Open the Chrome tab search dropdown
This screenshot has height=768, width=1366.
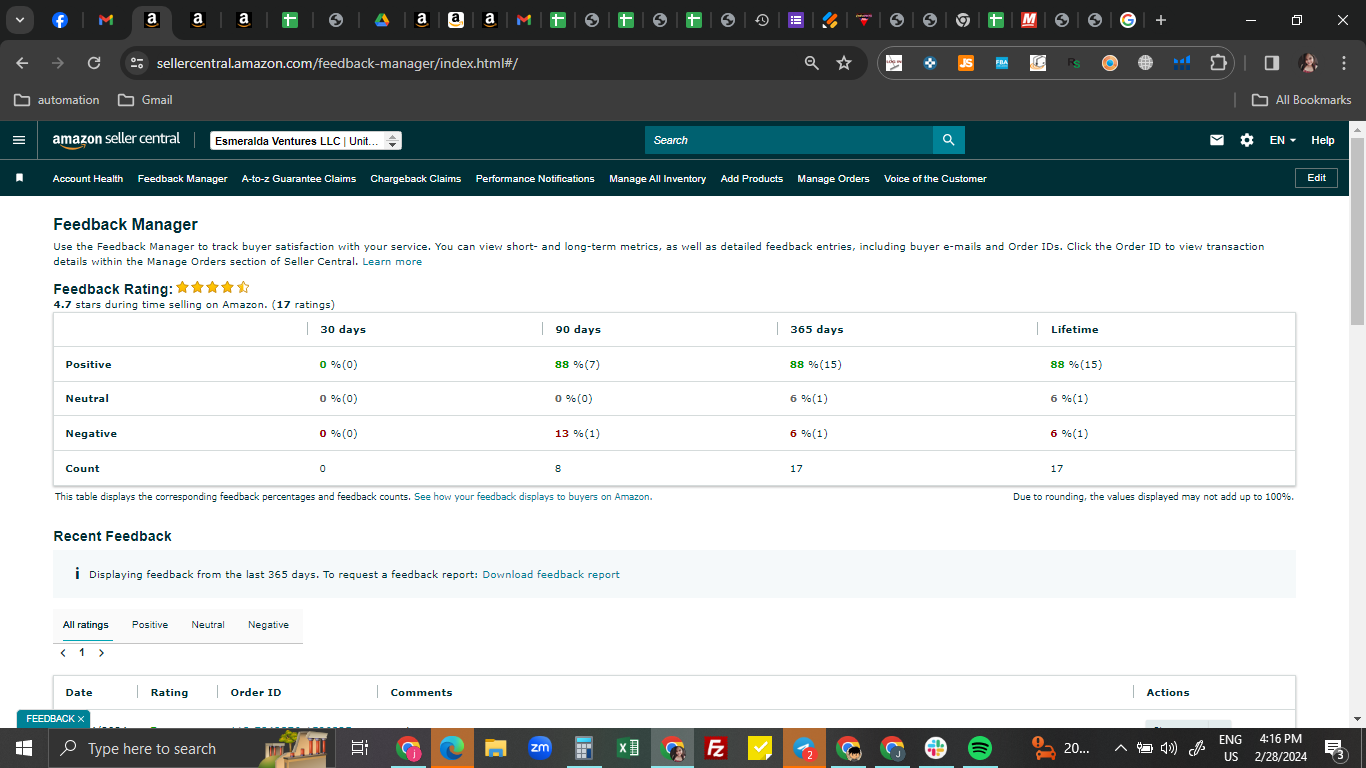click(x=19, y=20)
